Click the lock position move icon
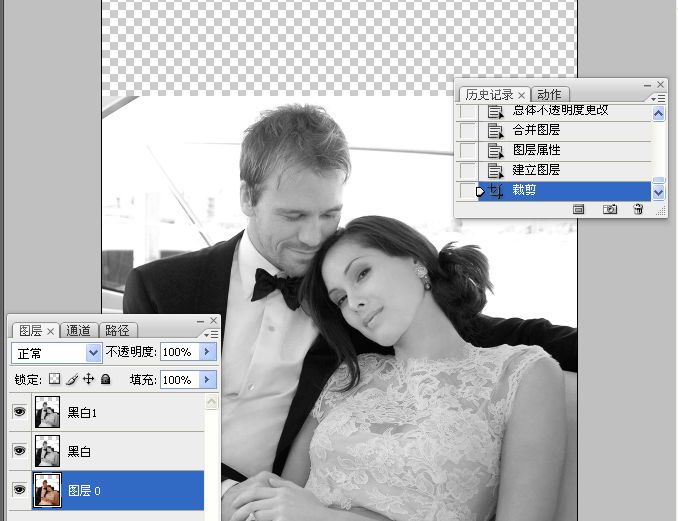 [x=88, y=380]
